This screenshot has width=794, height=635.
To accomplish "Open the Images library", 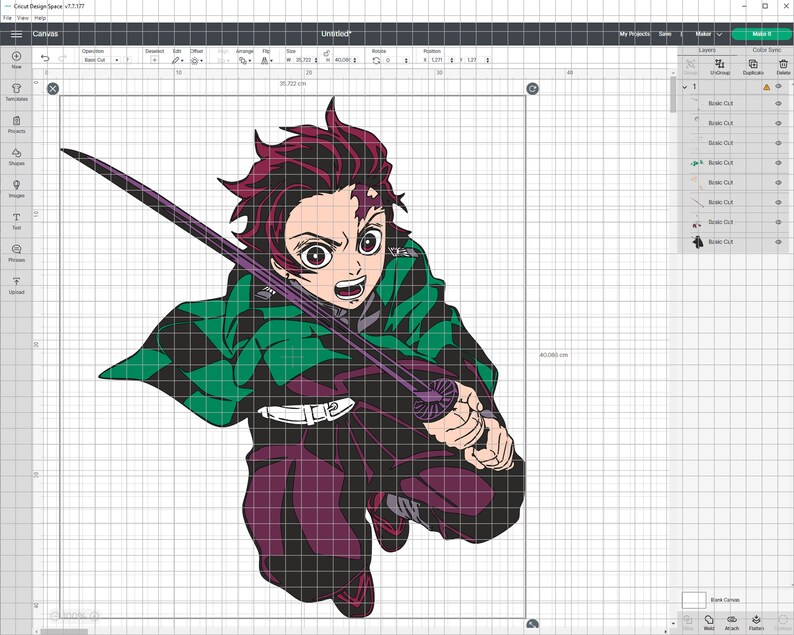I will click(x=16, y=188).
